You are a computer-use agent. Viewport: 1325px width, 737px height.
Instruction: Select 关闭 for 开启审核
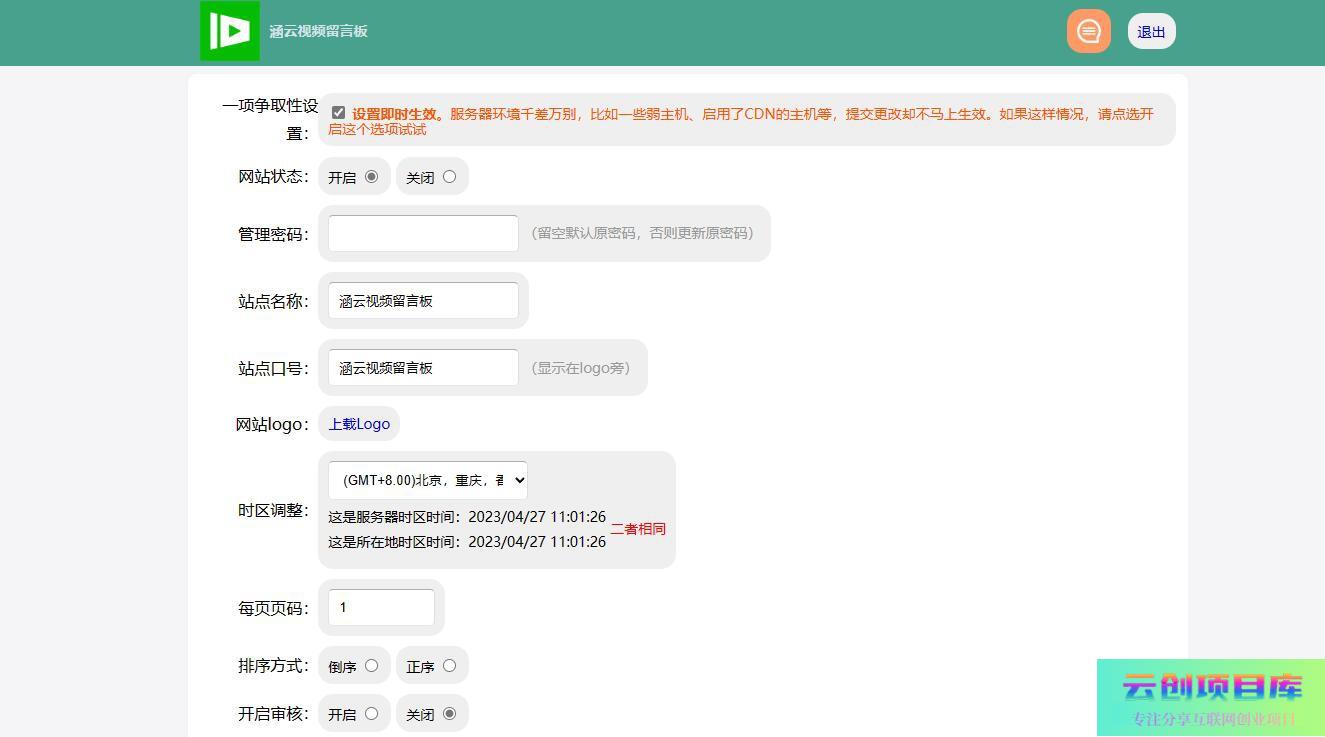(449, 714)
